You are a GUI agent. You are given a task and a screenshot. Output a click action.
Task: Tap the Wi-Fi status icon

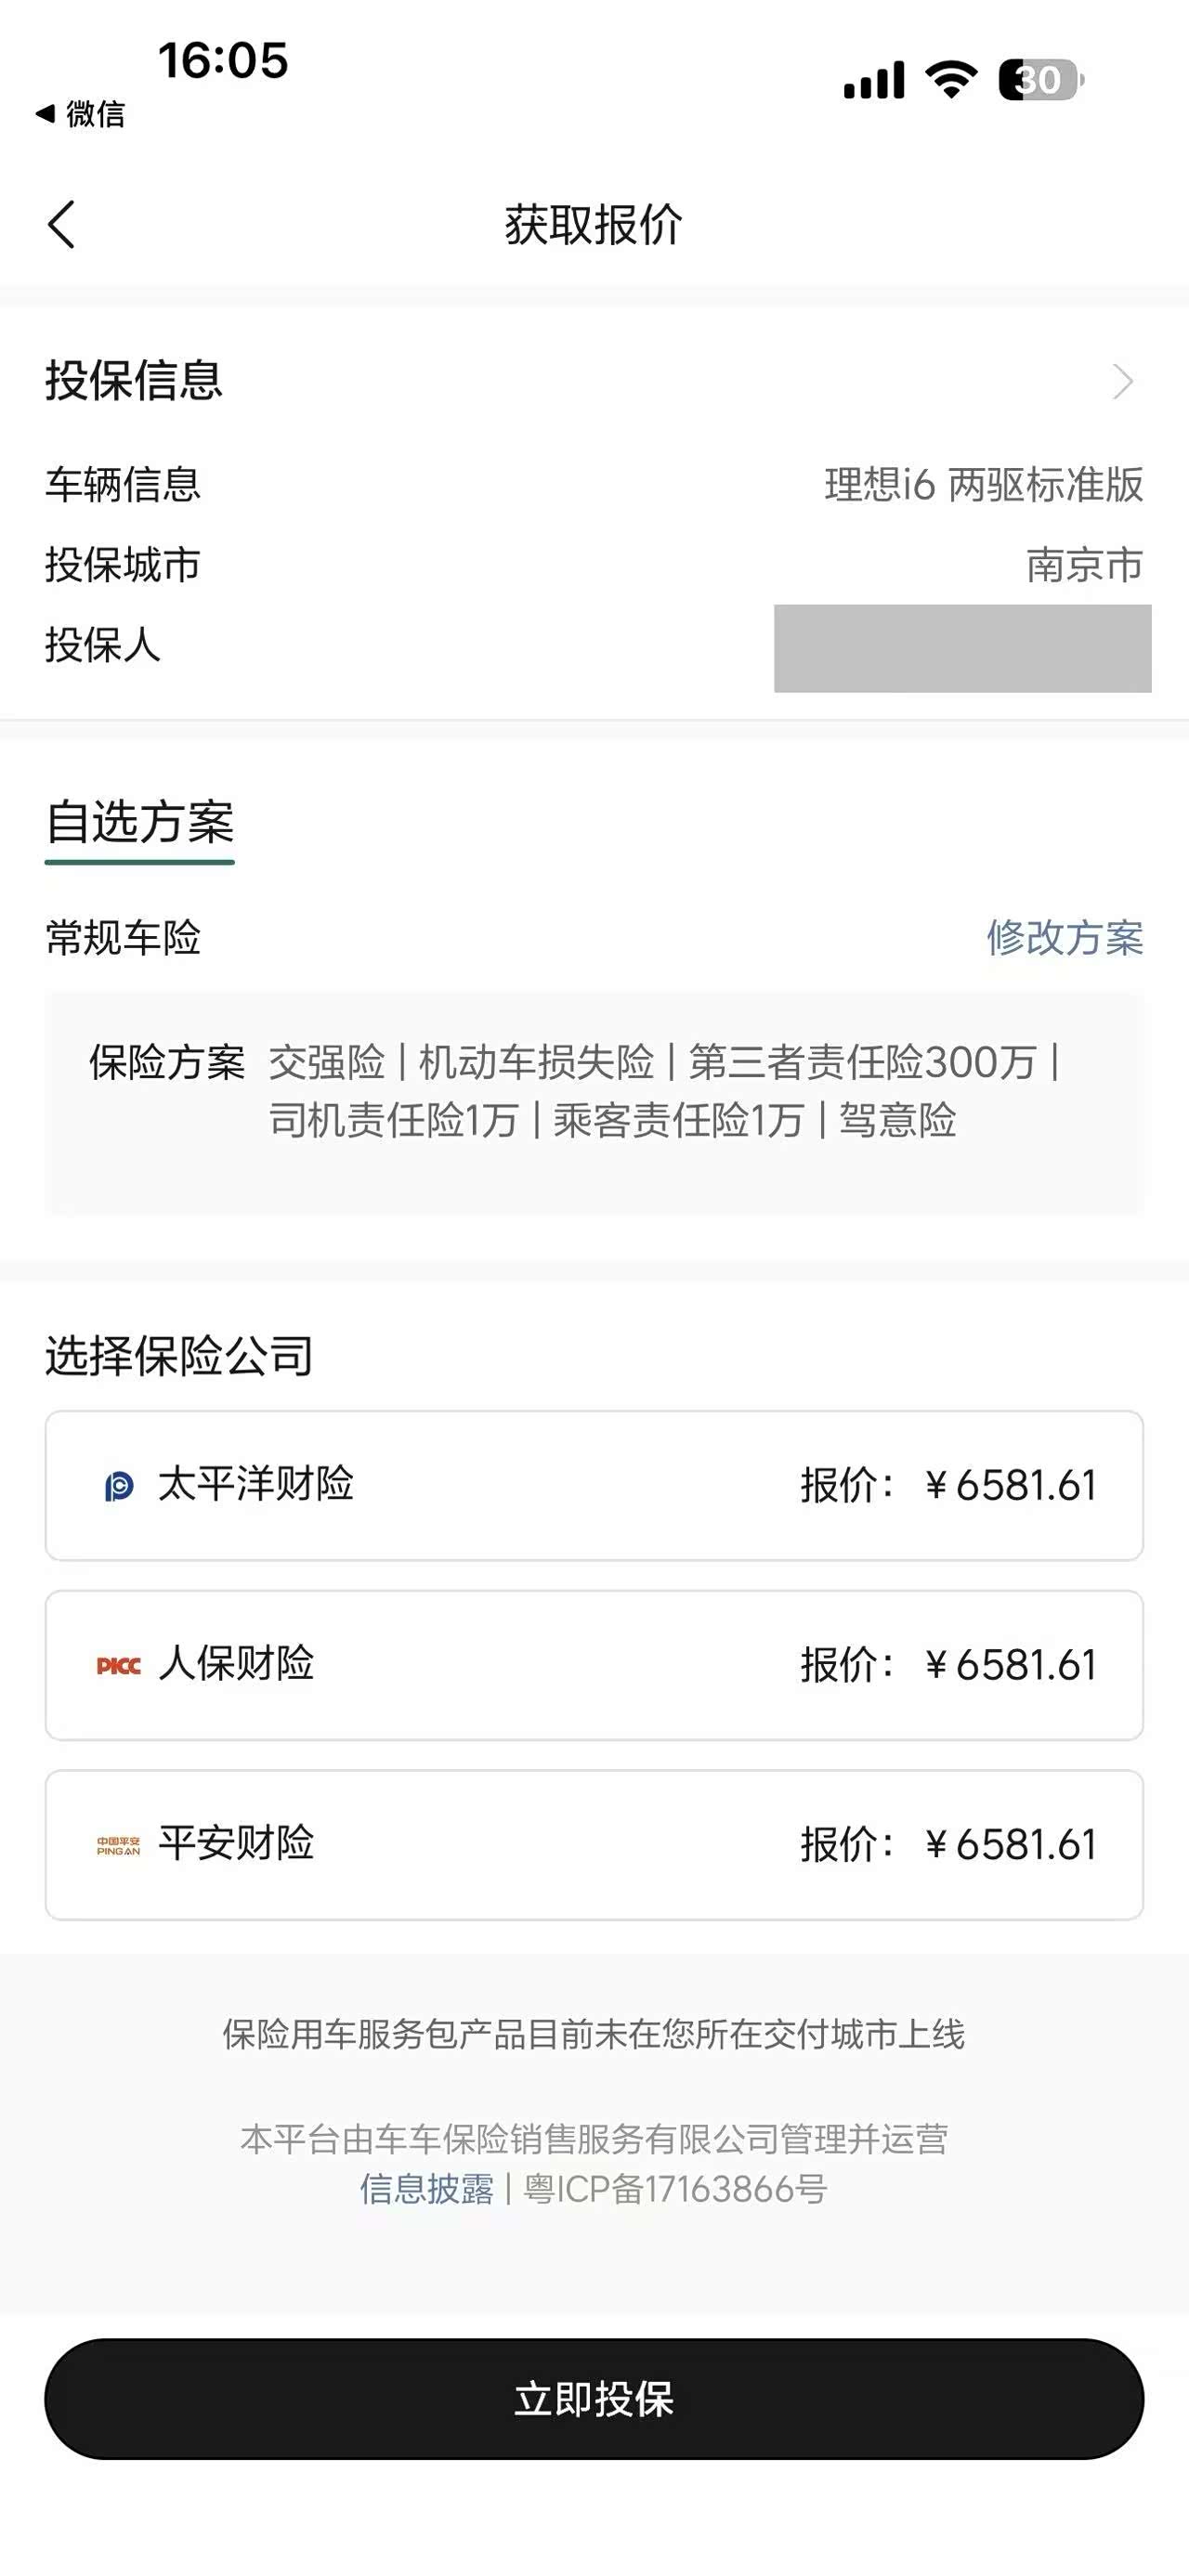pyautogui.click(x=951, y=79)
